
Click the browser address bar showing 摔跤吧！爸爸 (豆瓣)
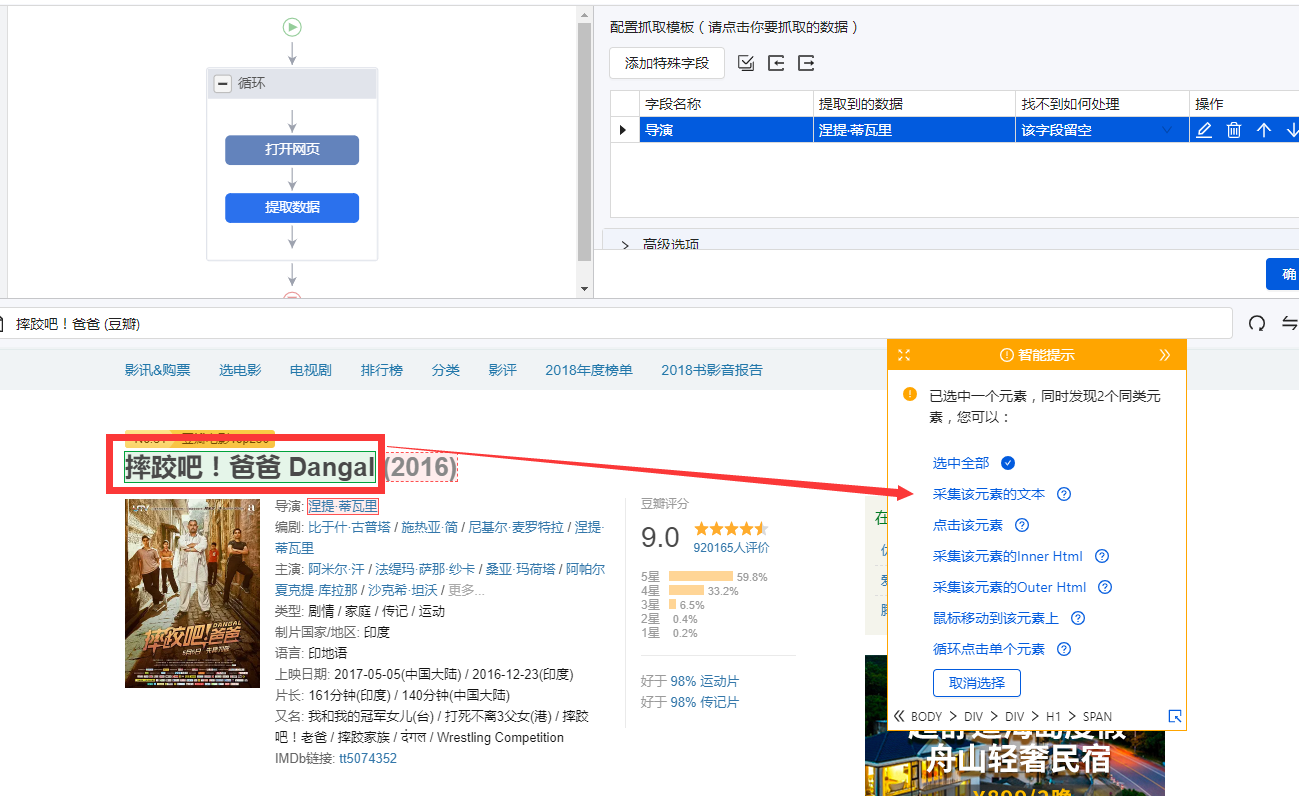pyautogui.click(x=616, y=324)
